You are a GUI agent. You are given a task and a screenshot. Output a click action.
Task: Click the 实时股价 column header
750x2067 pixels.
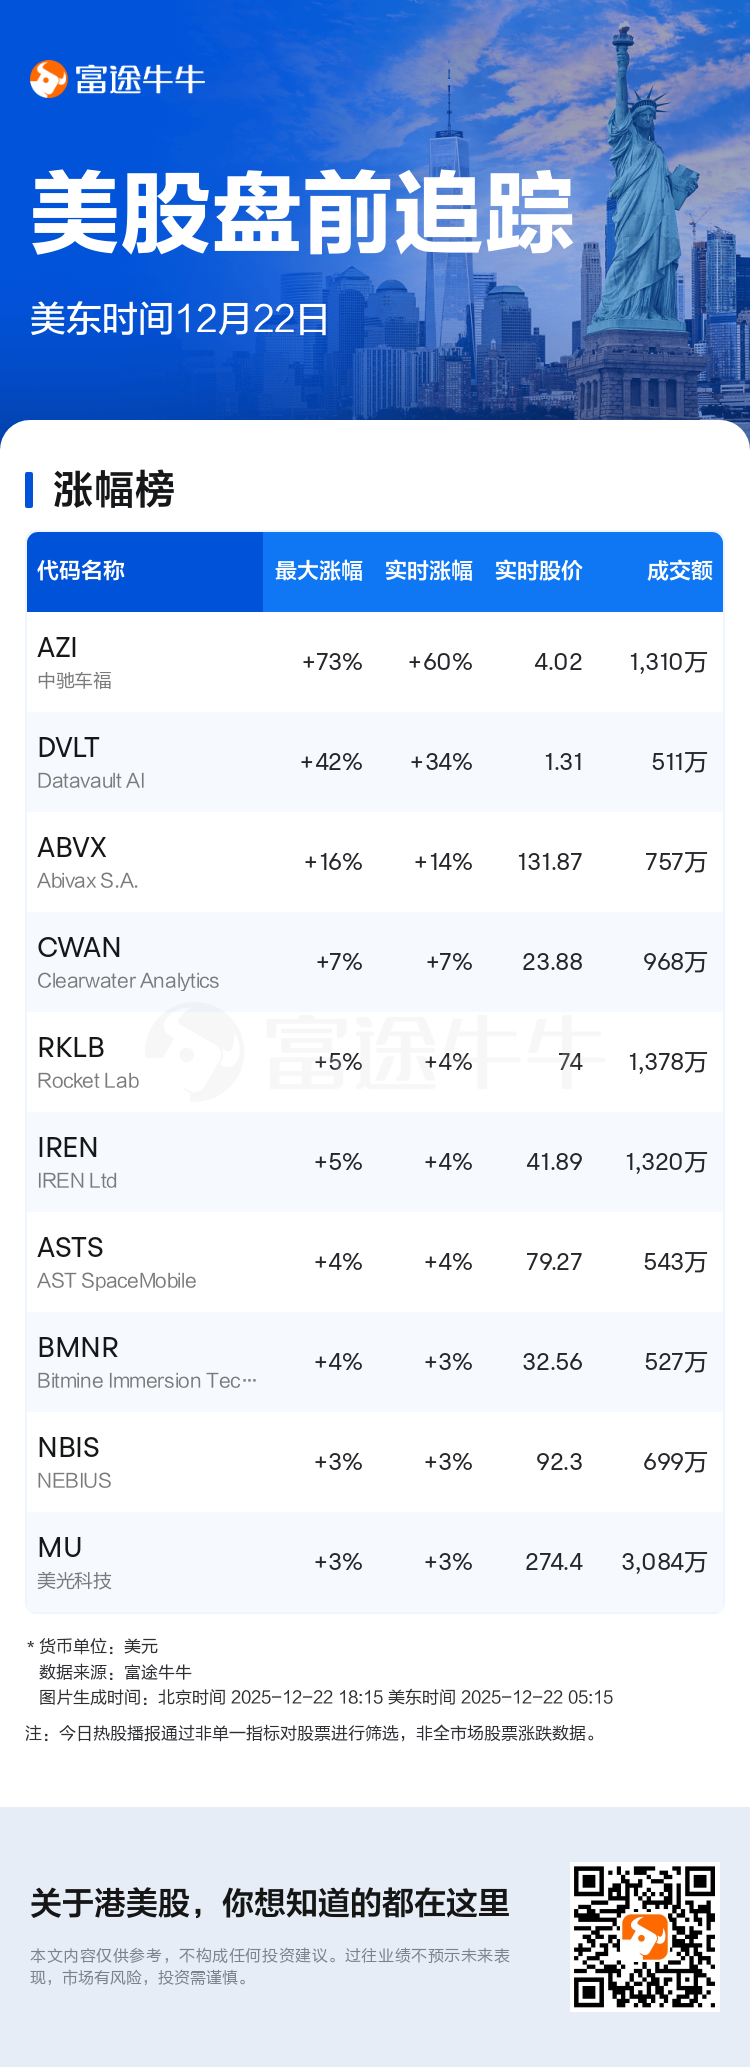tap(538, 571)
